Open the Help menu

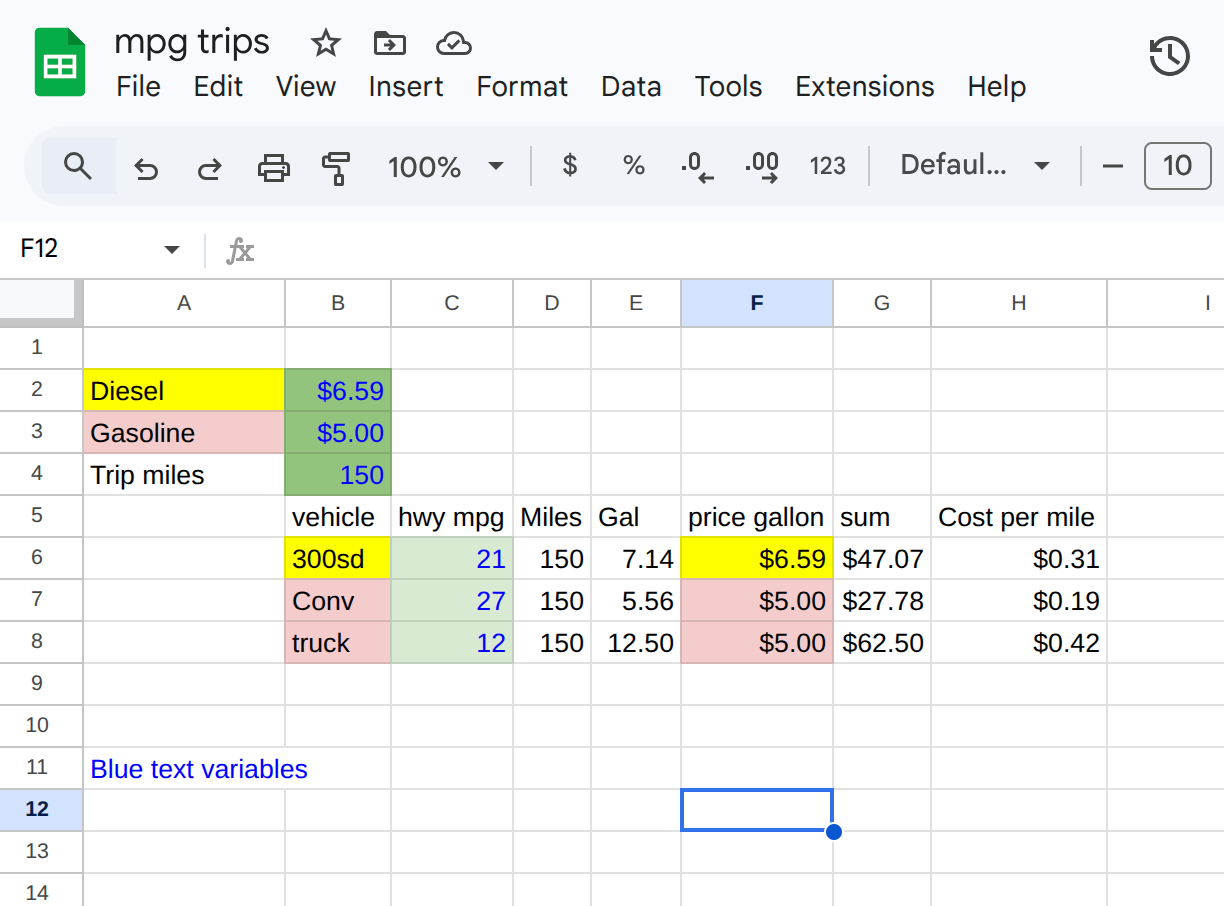point(997,87)
